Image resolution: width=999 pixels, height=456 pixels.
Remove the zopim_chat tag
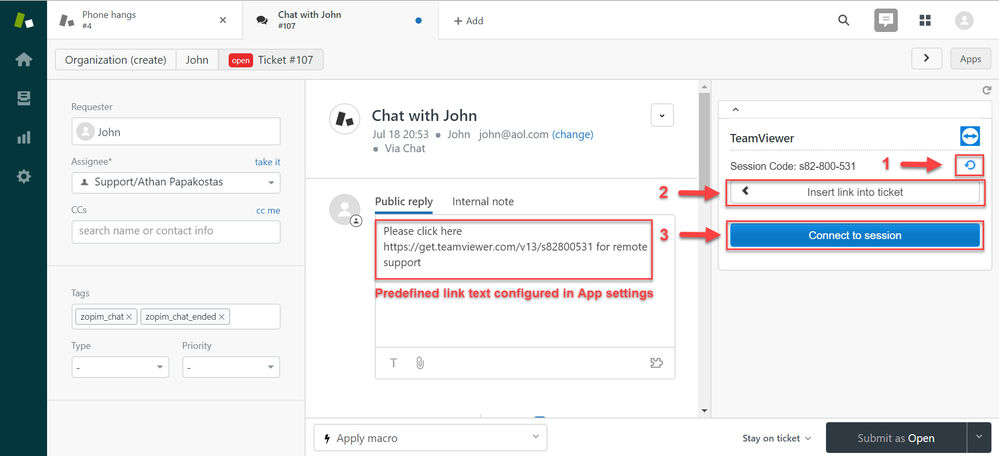pos(129,317)
